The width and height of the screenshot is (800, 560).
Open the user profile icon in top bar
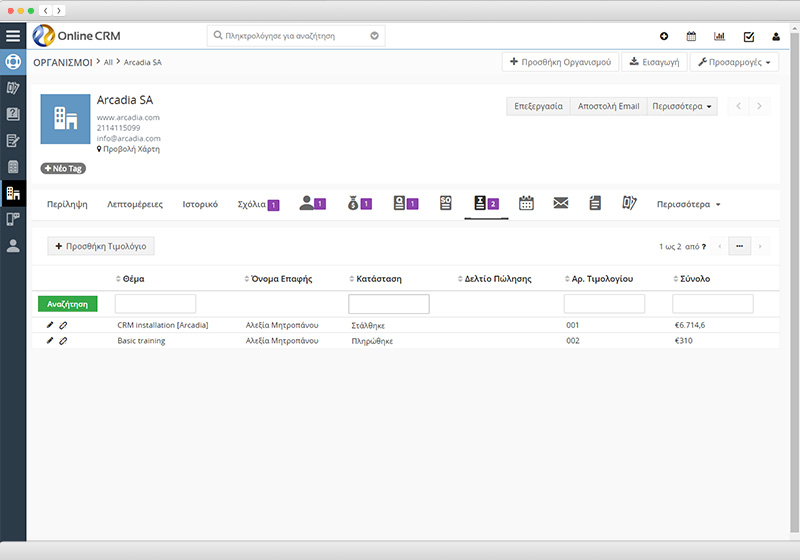[x=776, y=36]
